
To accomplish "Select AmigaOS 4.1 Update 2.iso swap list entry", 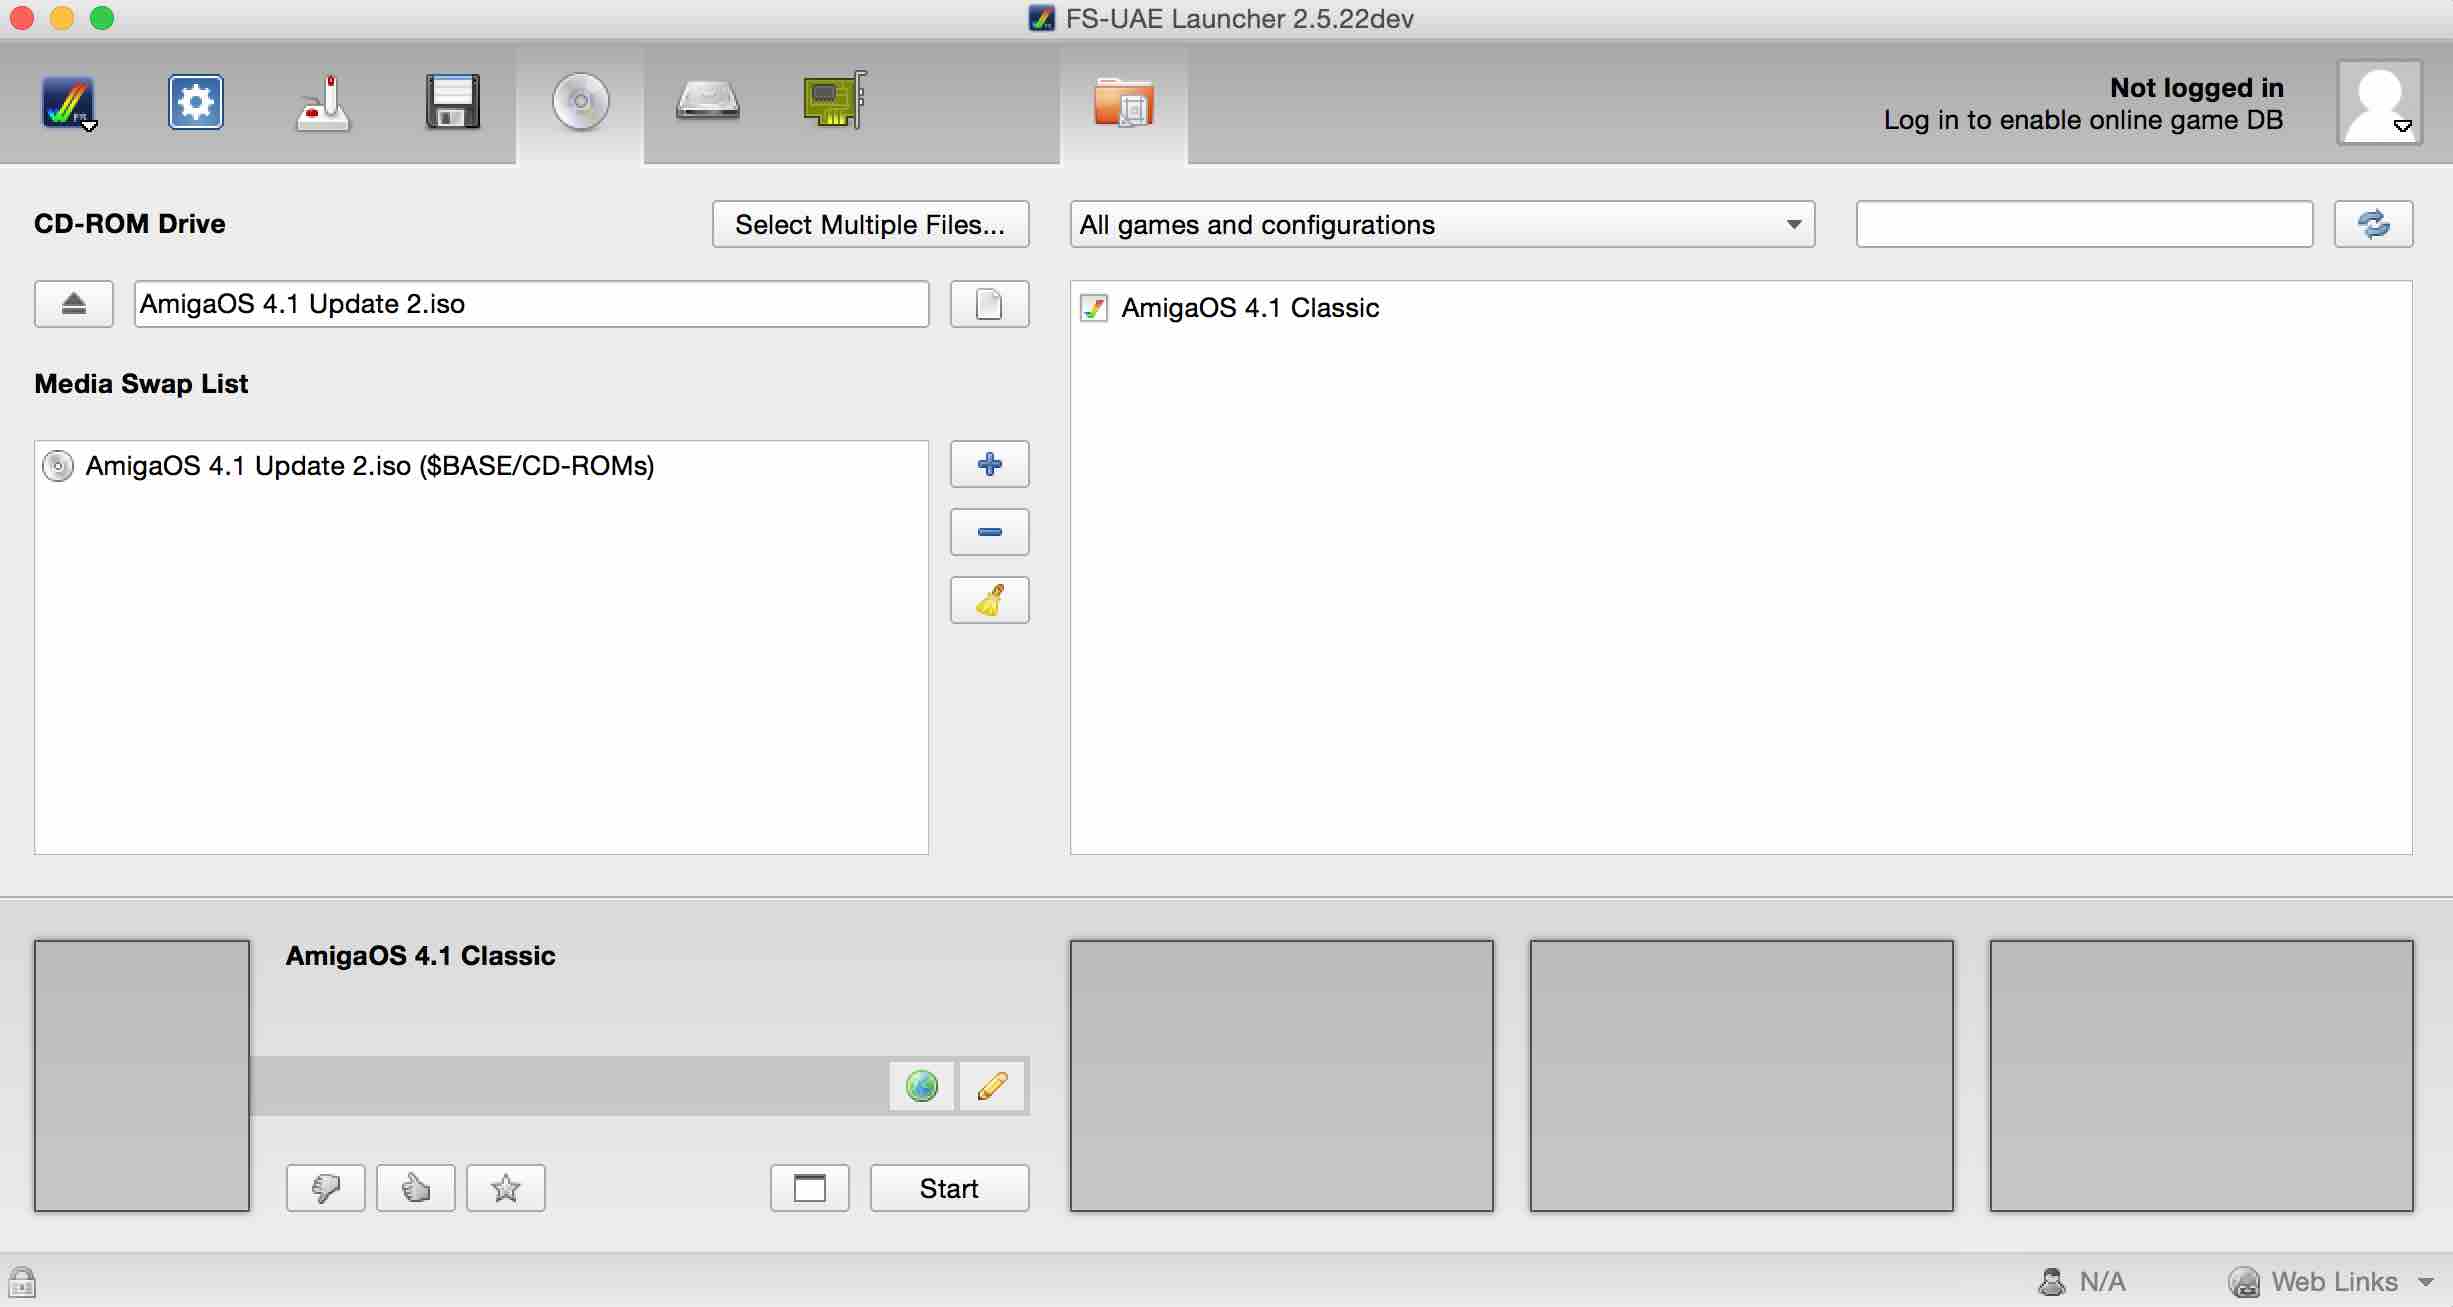I will (x=481, y=466).
